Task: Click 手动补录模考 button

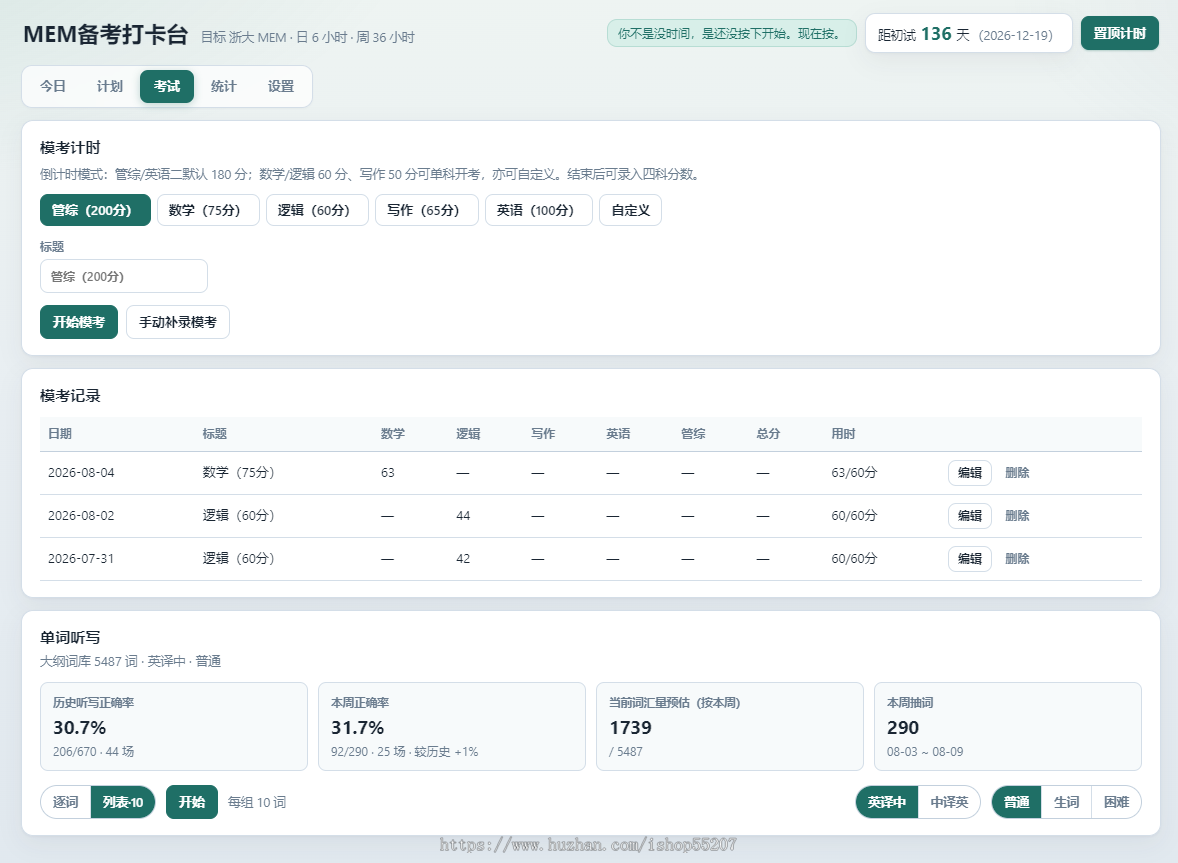Action: [x=178, y=322]
